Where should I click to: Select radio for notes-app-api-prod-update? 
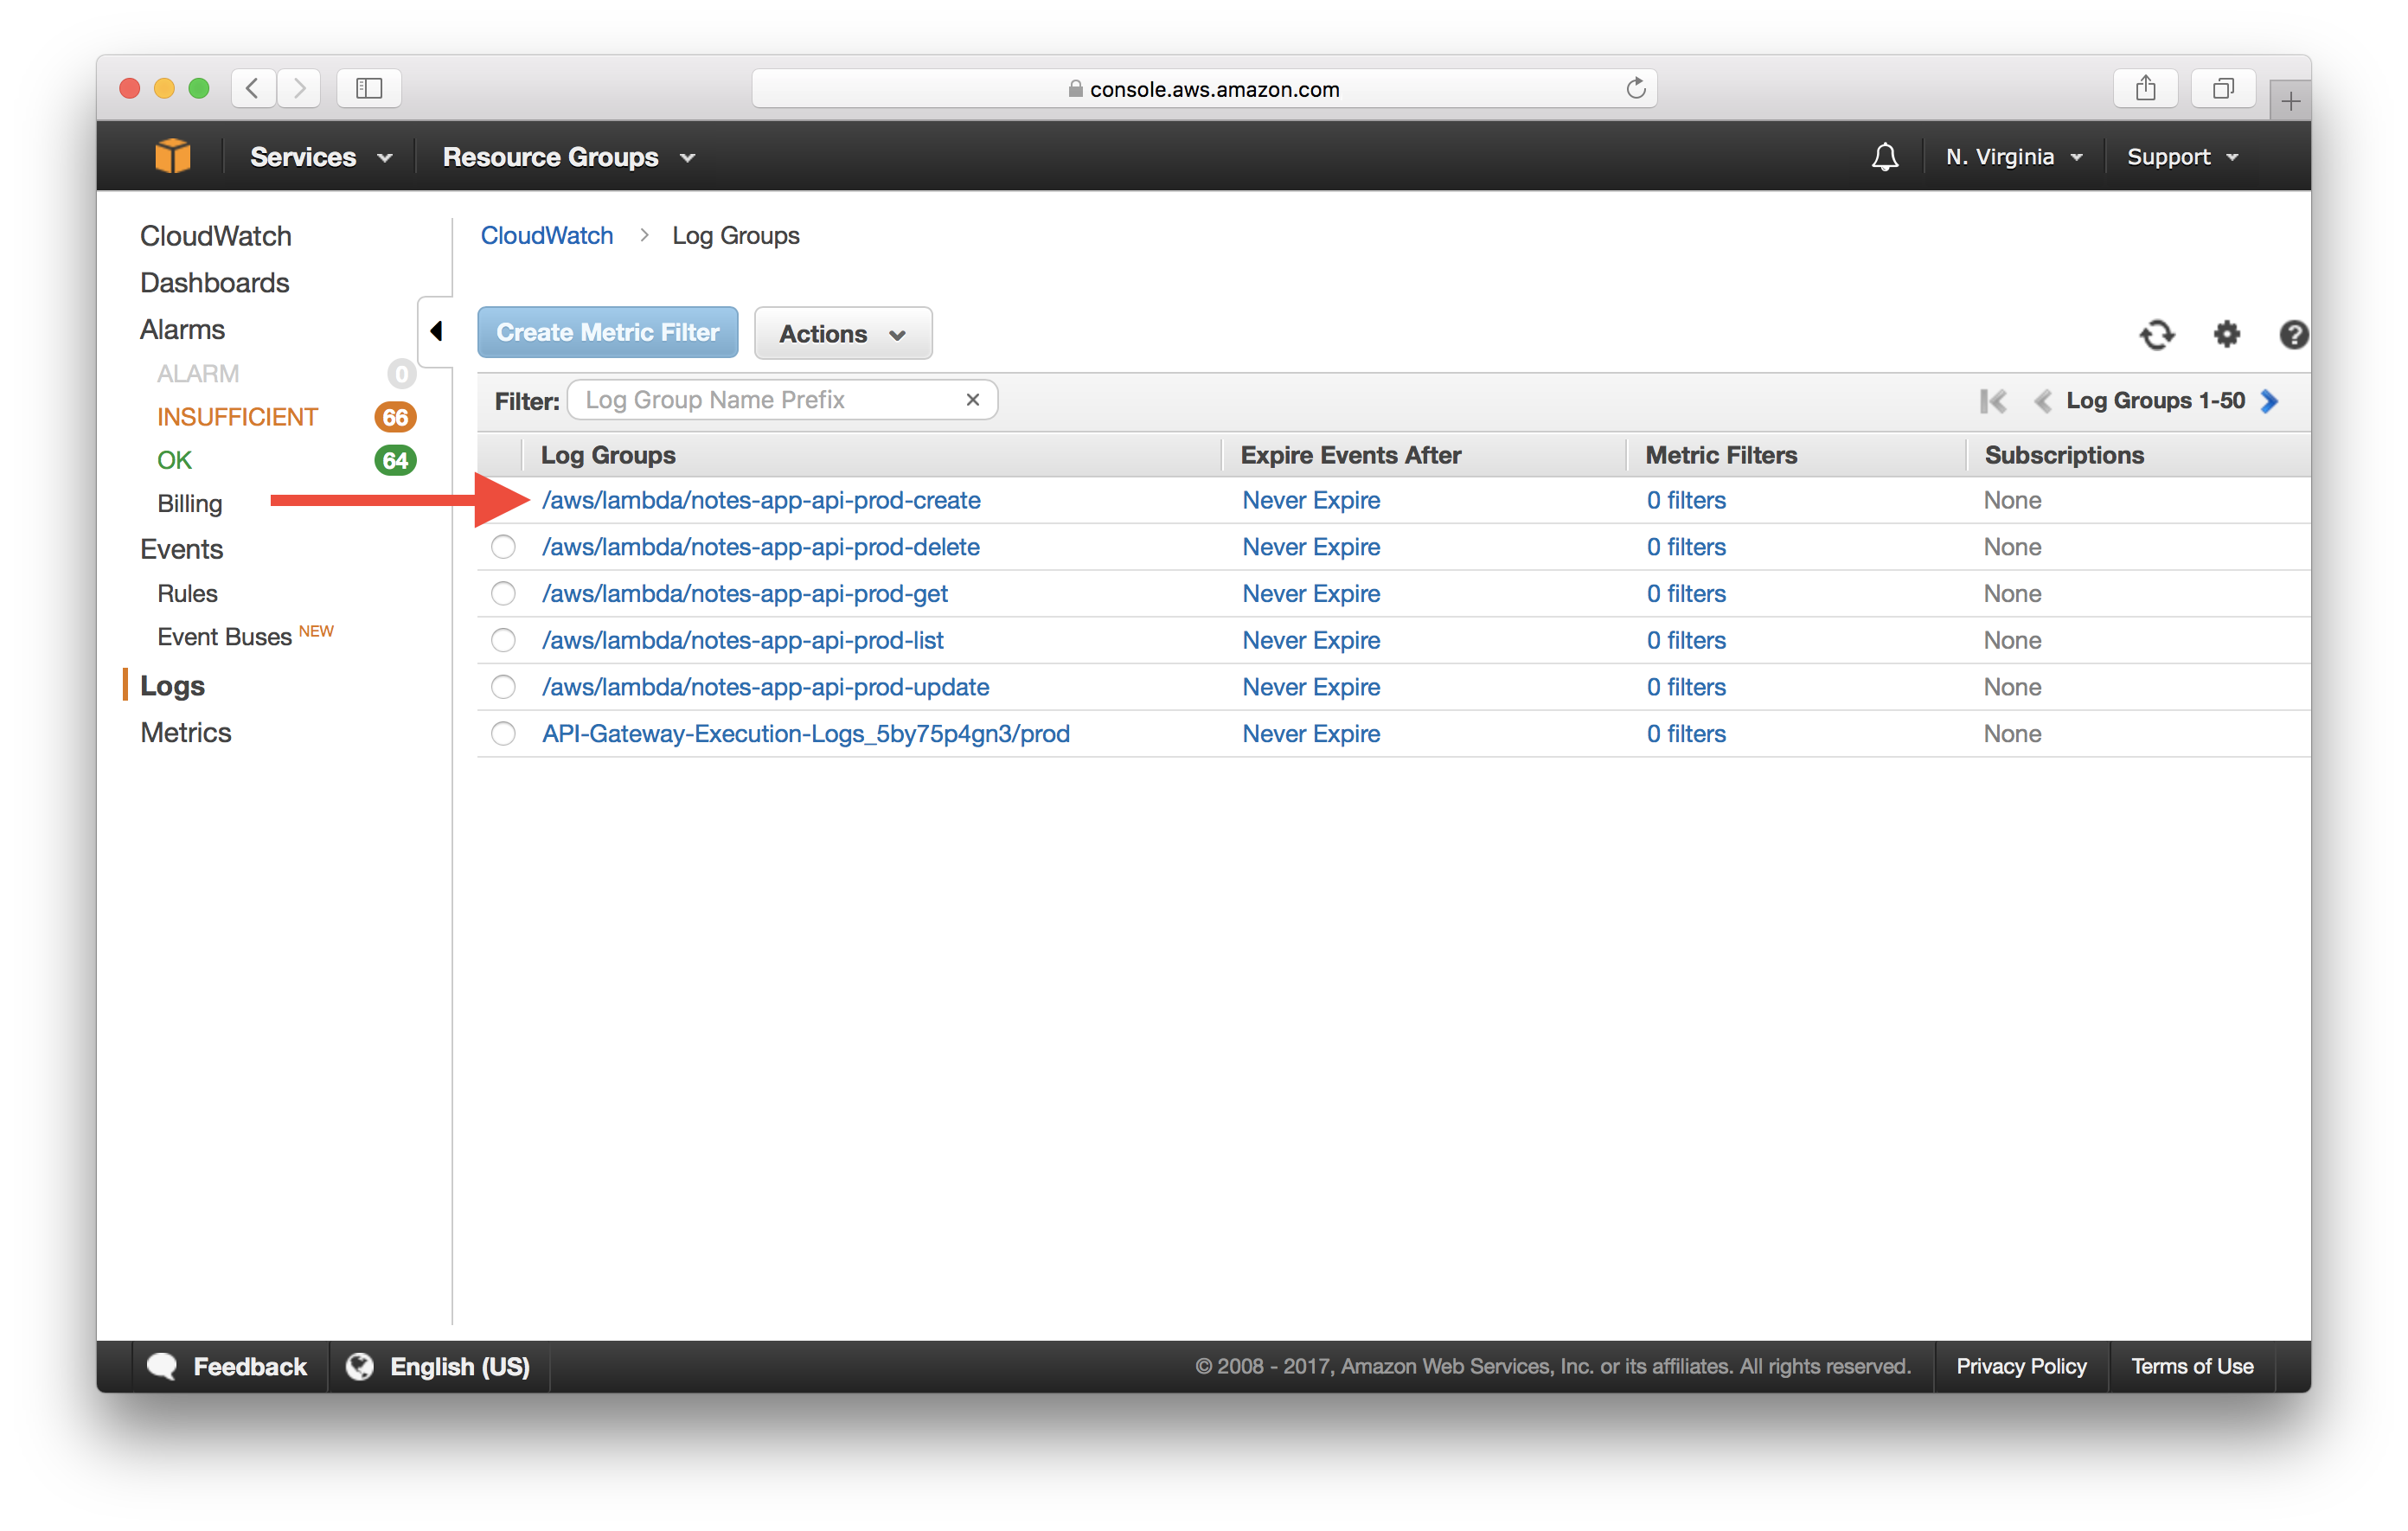click(503, 687)
